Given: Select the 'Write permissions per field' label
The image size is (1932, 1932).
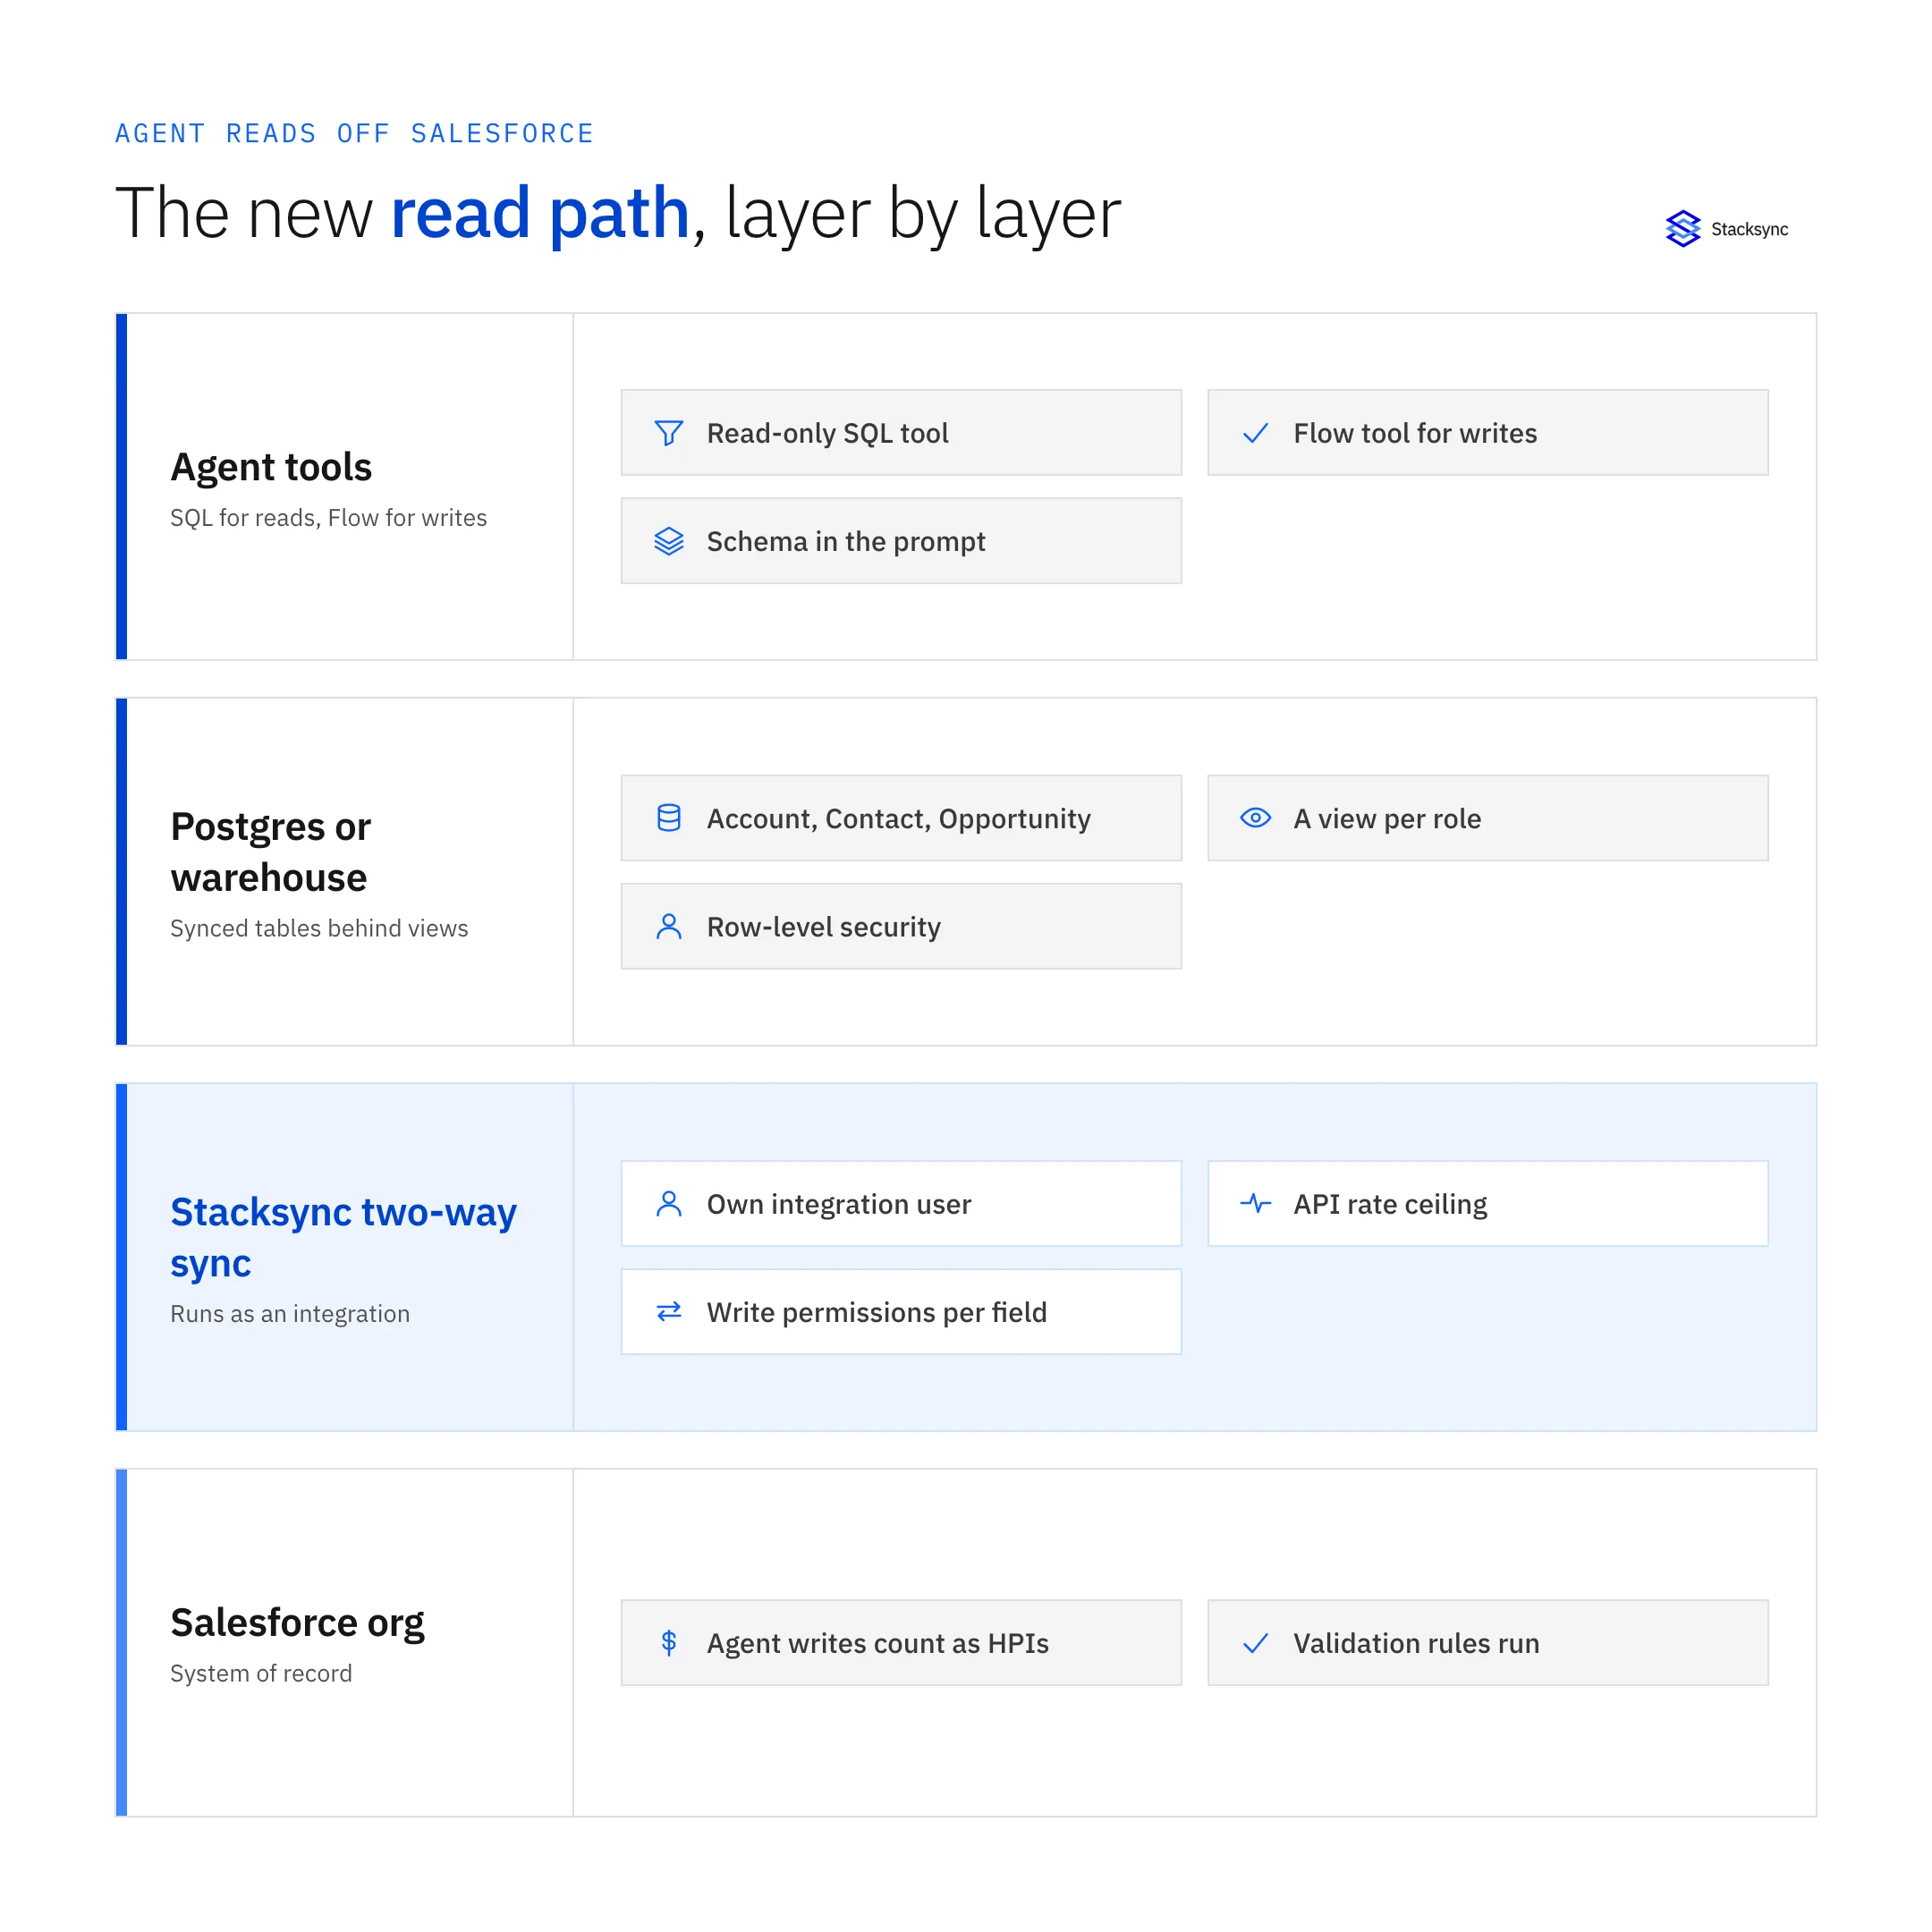Looking at the screenshot, I should [x=876, y=1312].
